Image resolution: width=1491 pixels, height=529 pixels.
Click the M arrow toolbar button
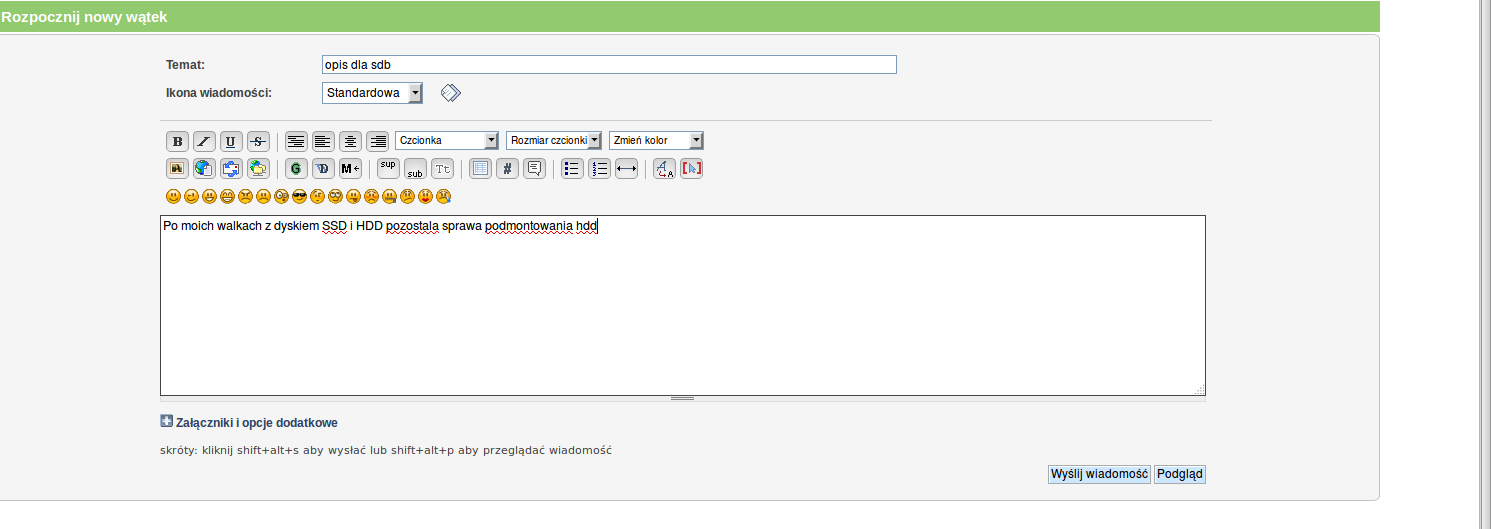tap(350, 169)
